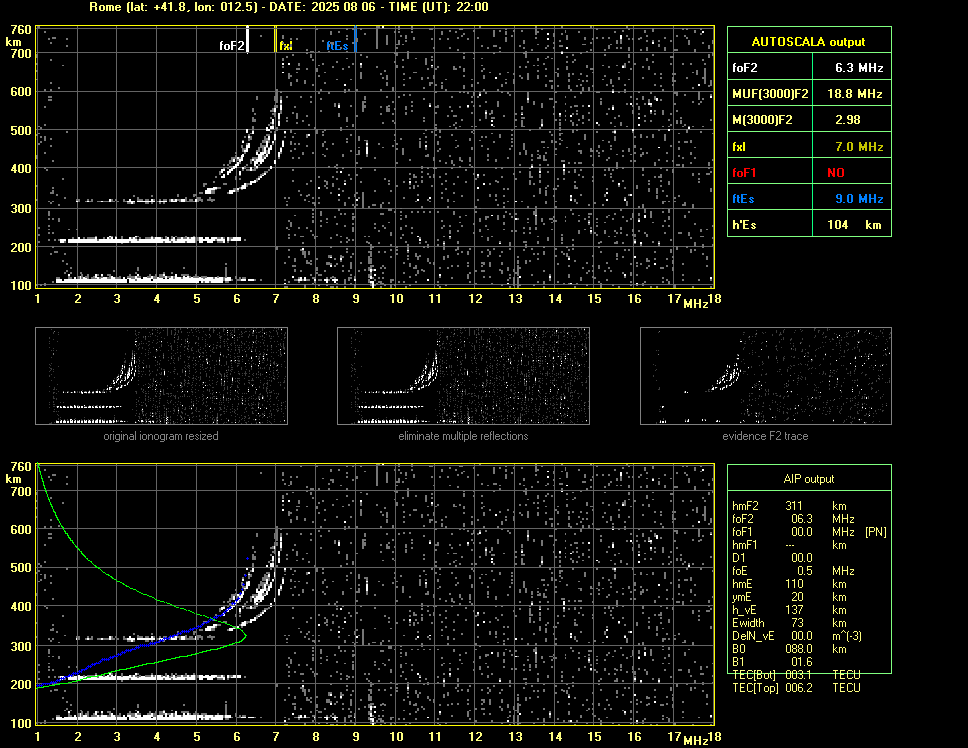Click the AUTOSCALA output table header
The width and height of the screenshot is (968, 748).
pyautogui.click(x=809, y=41)
